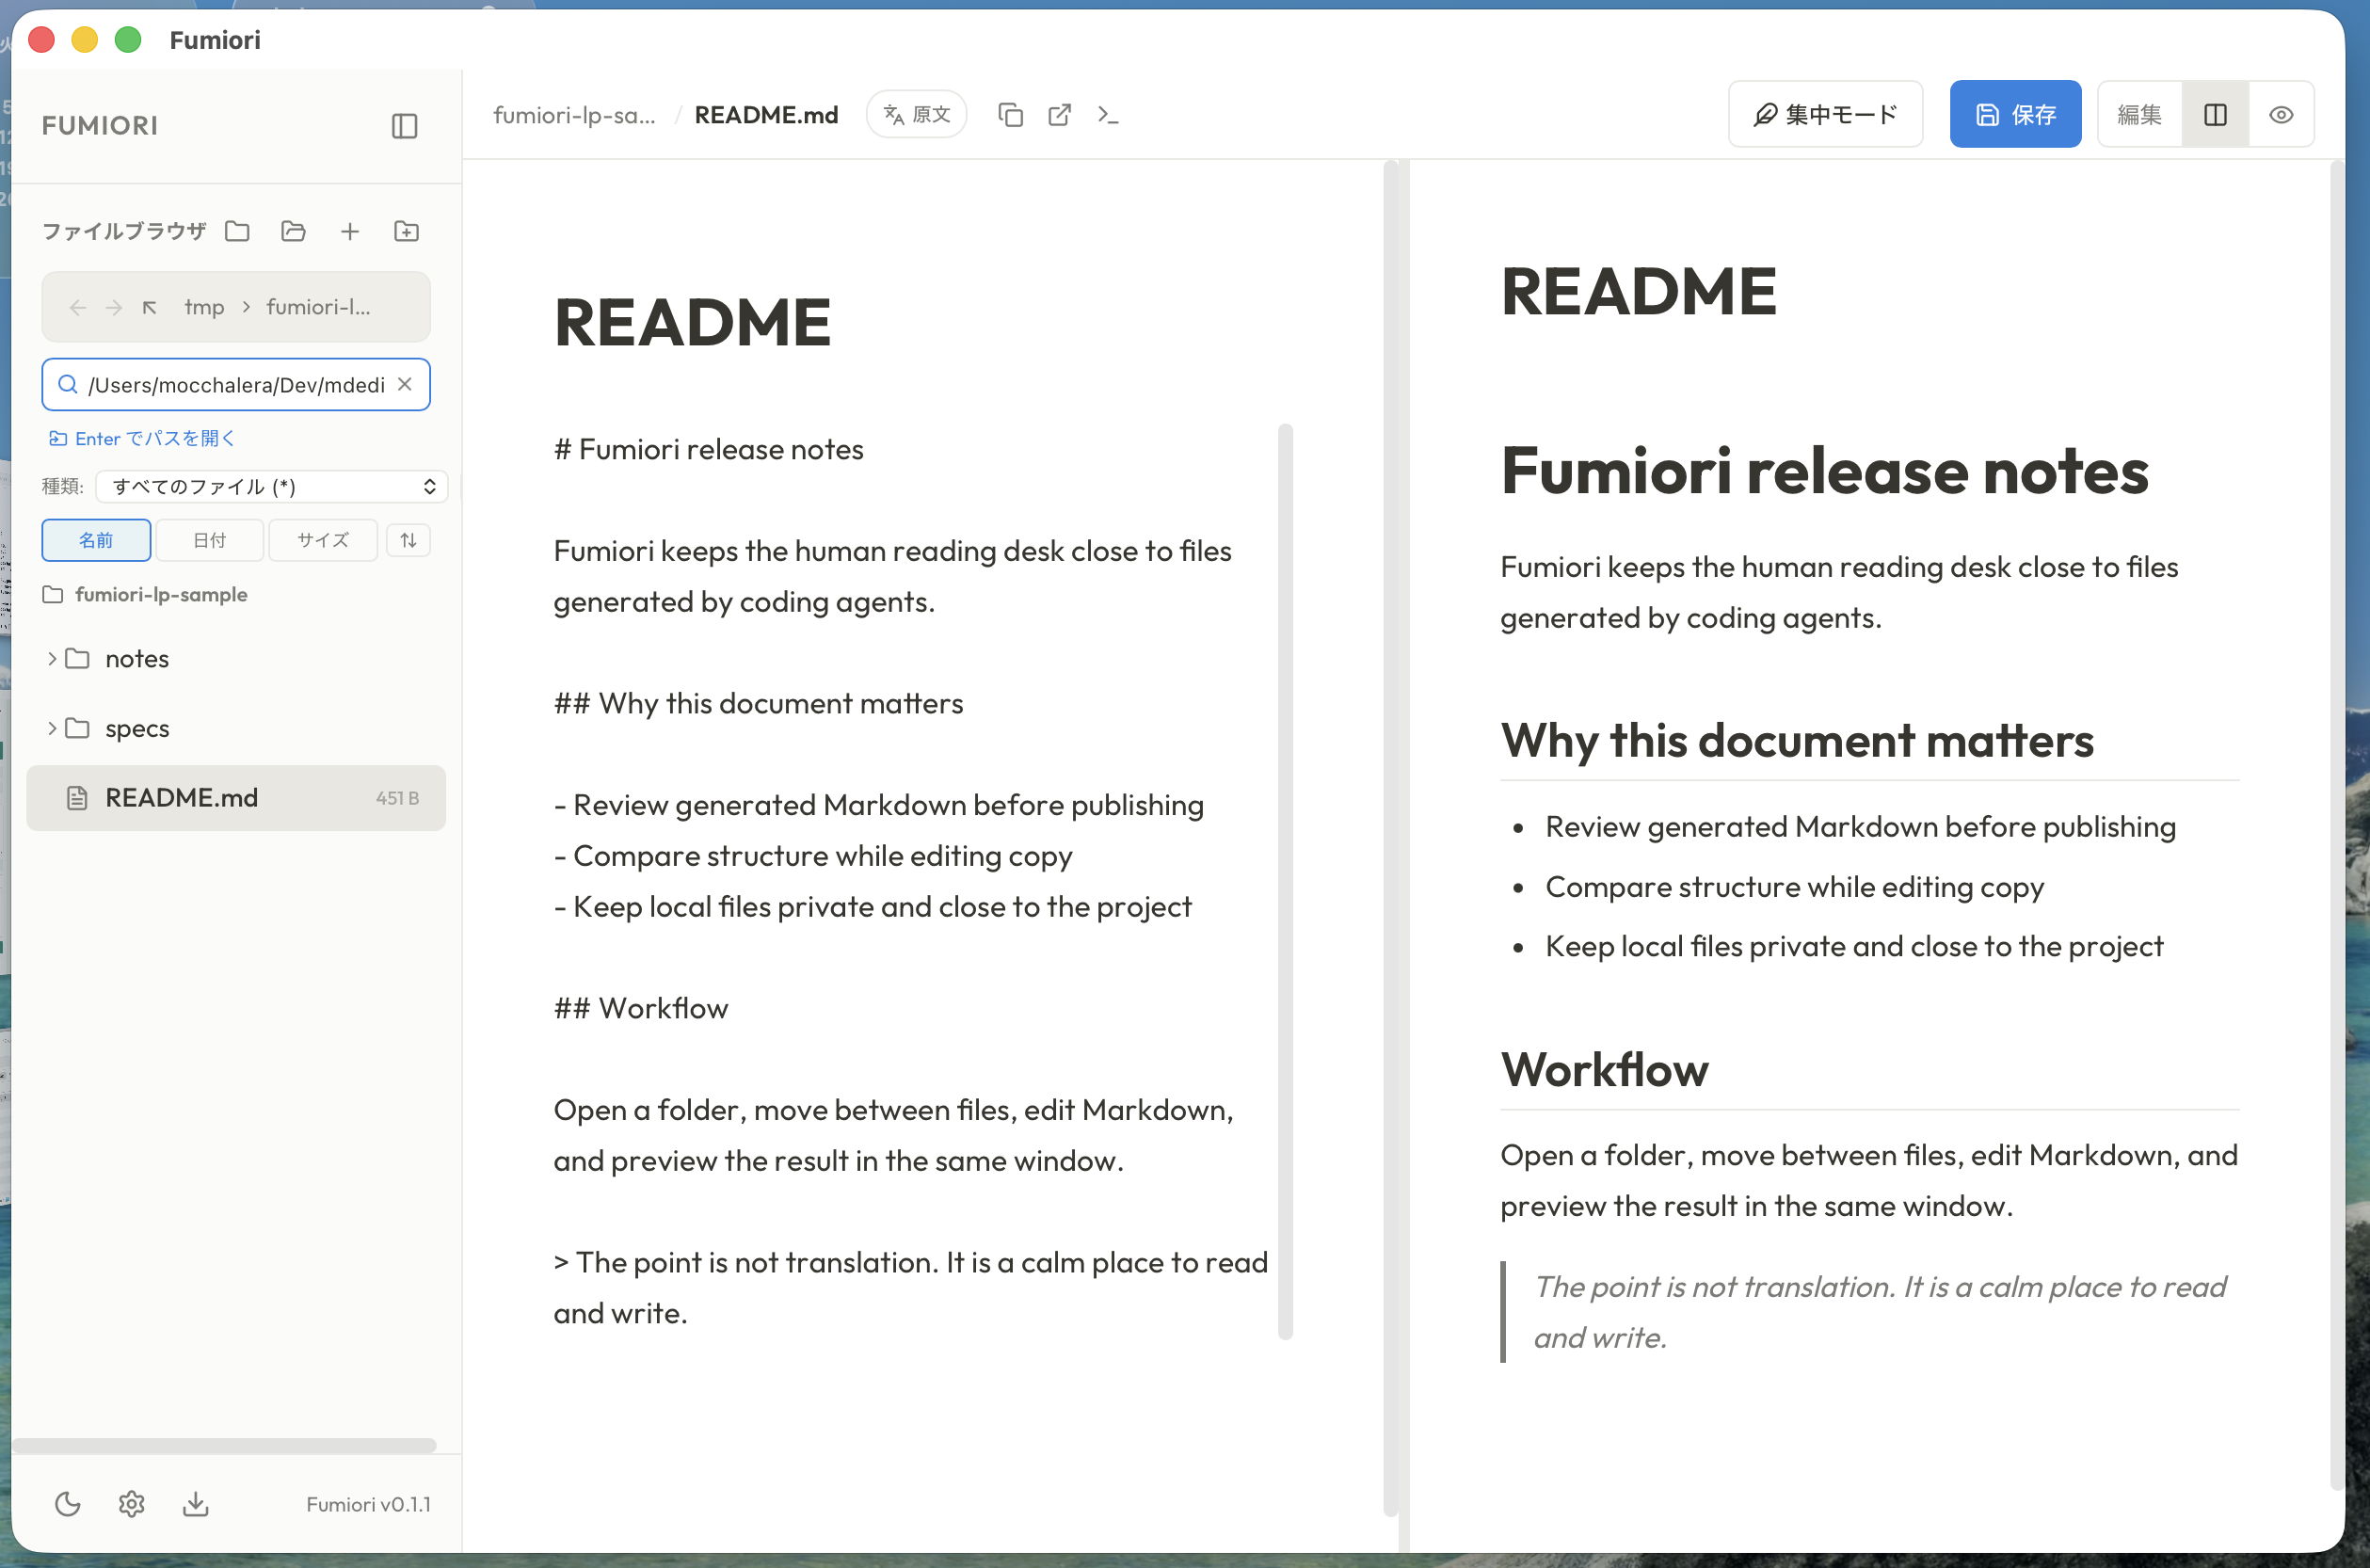Open the terminal with the prompt icon
The height and width of the screenshot is (1568, 2370).
(x=1108, y=115)
